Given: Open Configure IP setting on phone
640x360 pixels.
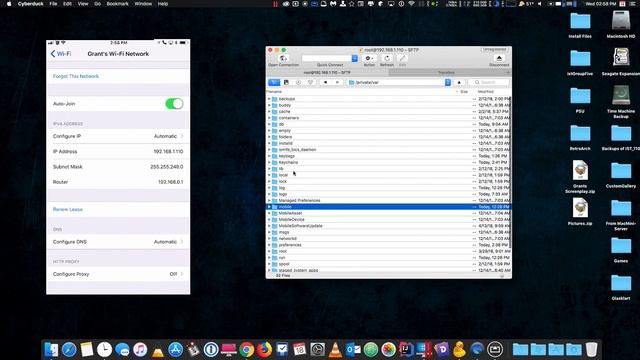Looking at the screenshot, I should (x=118, y=136).
